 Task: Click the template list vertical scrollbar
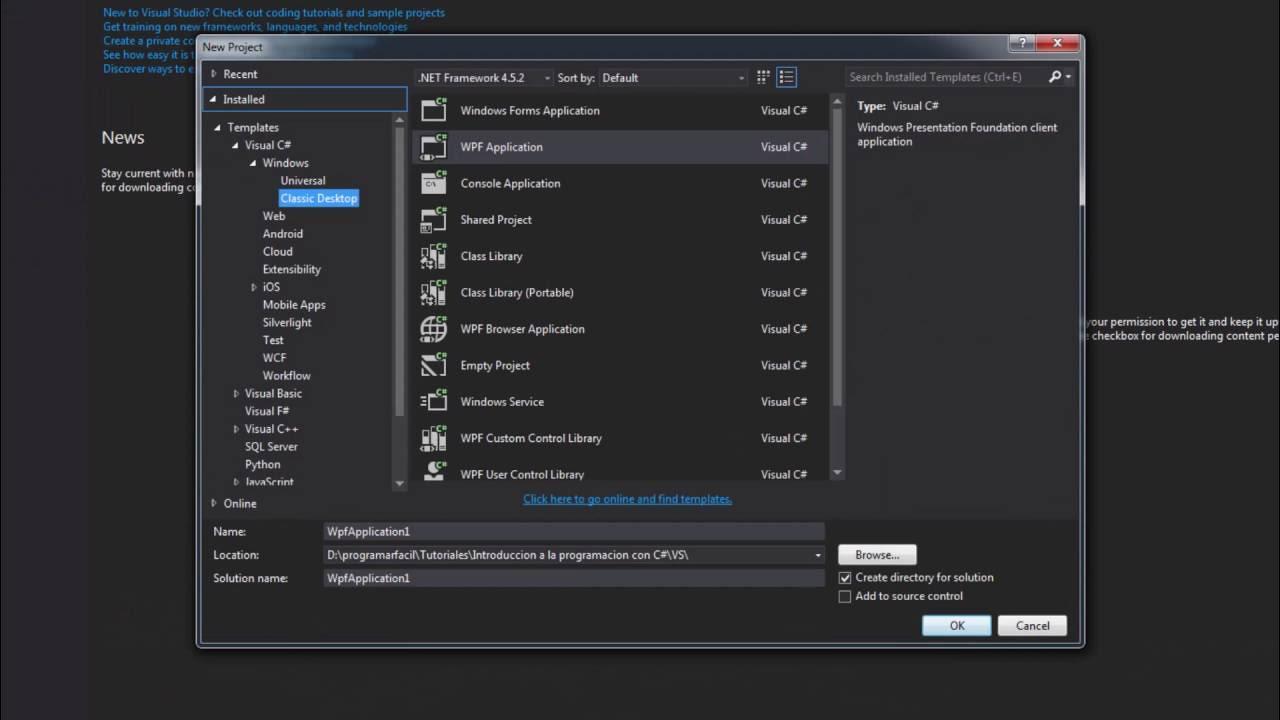837,257
